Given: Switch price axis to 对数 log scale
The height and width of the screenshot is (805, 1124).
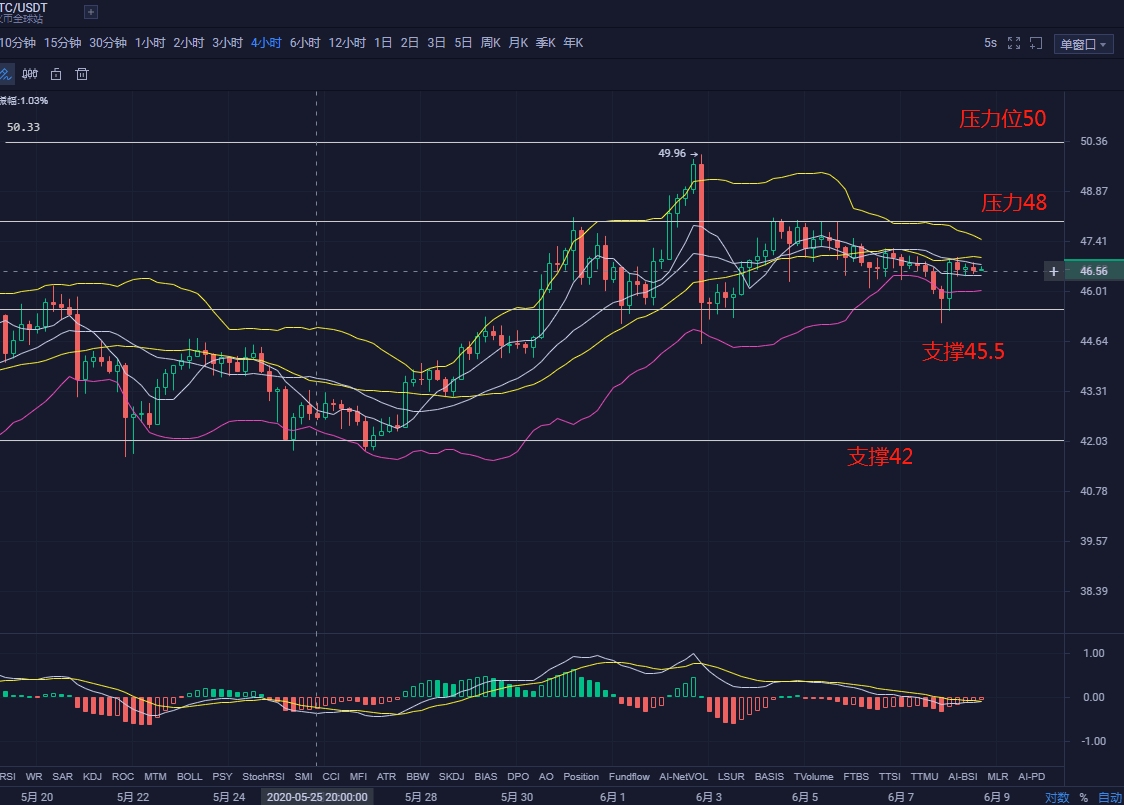Looking at the screenshot, I should (1057, 797).
